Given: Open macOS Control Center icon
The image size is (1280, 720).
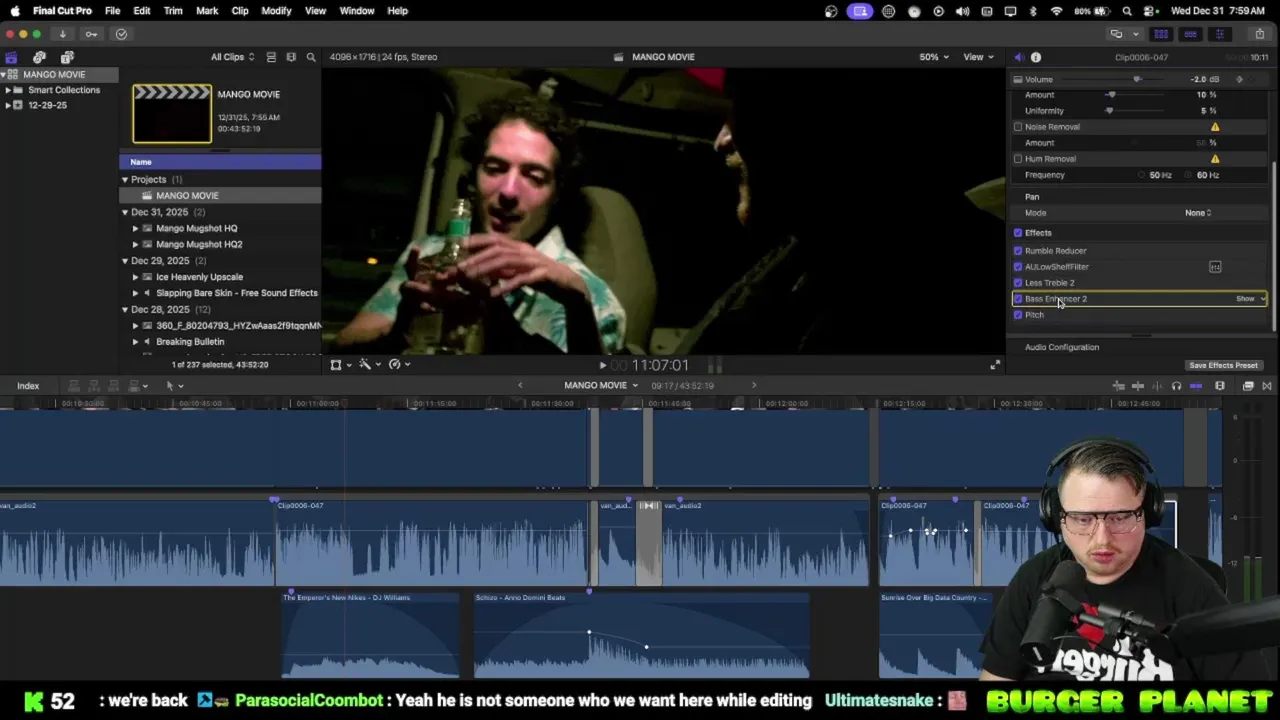Looking at the screenshot, I should (1150, 11).
